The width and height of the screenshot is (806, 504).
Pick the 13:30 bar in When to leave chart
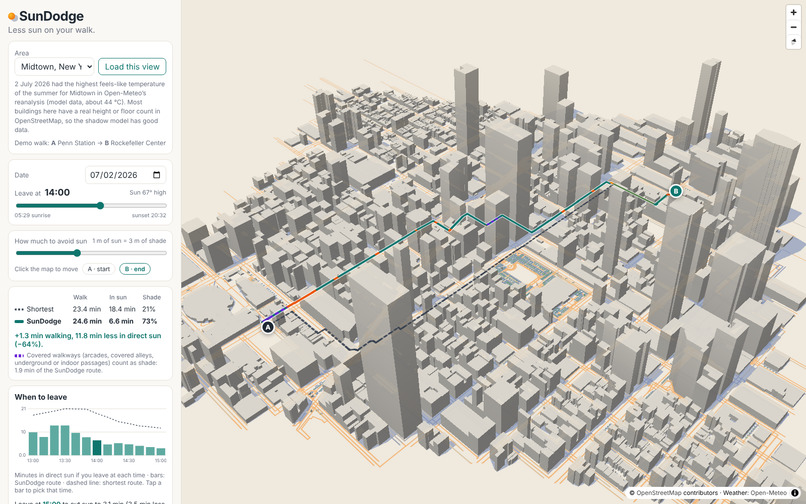click(65, 440)
